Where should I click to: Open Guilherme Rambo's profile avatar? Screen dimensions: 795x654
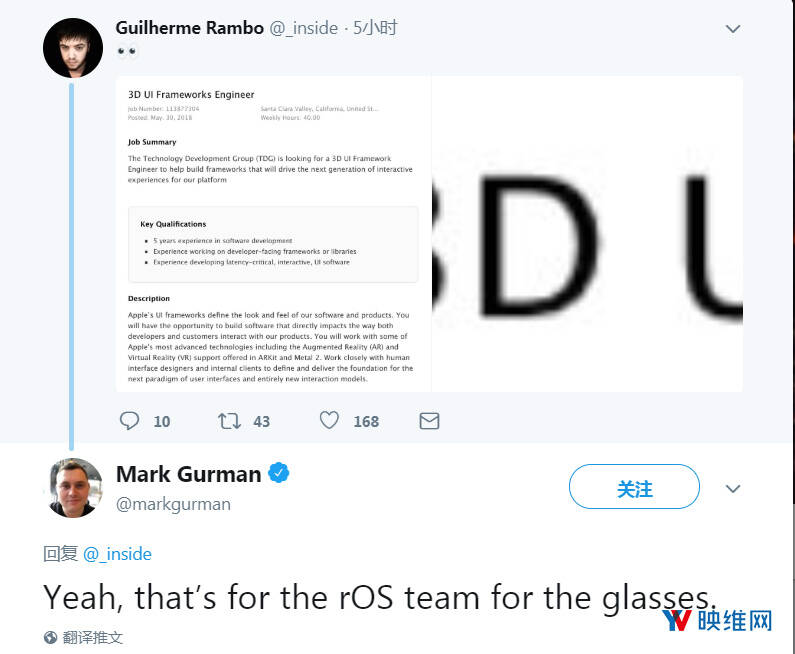[x=73, y=48]
